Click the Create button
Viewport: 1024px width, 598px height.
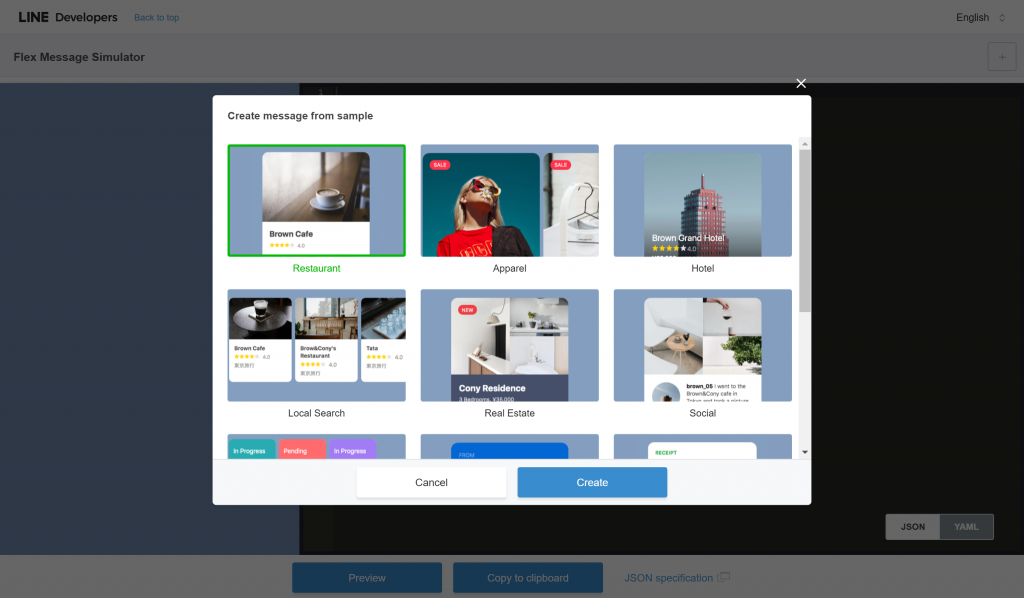tap(592, 482)
